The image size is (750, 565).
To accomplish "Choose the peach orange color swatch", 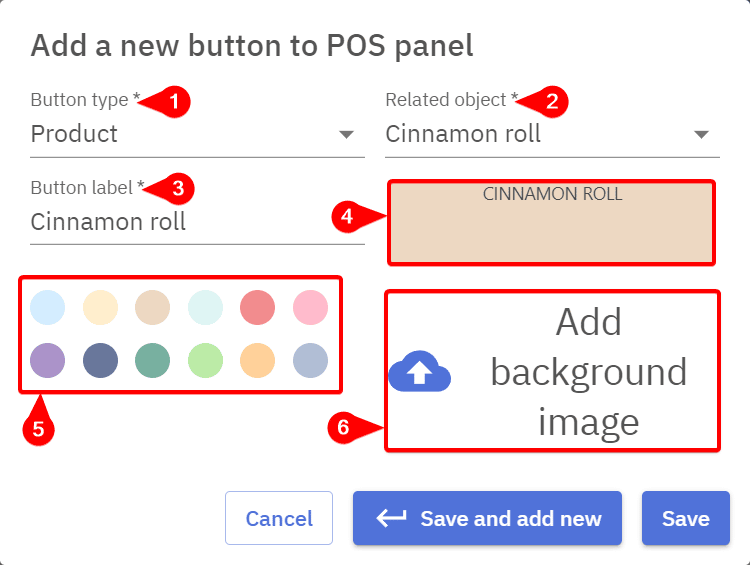I will point(258,359).
